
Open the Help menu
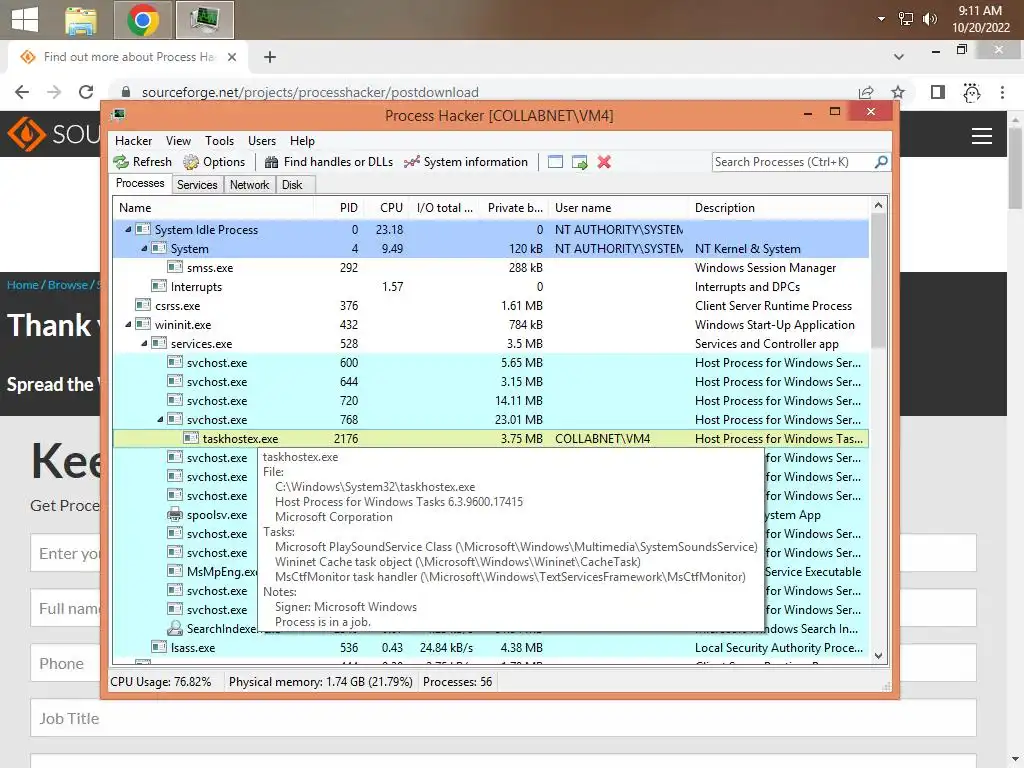coord(302,141)
